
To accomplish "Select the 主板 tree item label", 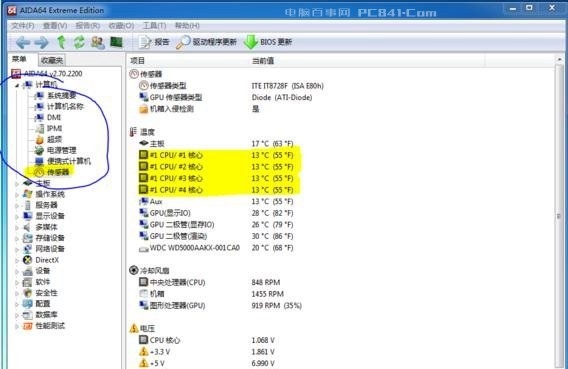I will tap(43, 183).
